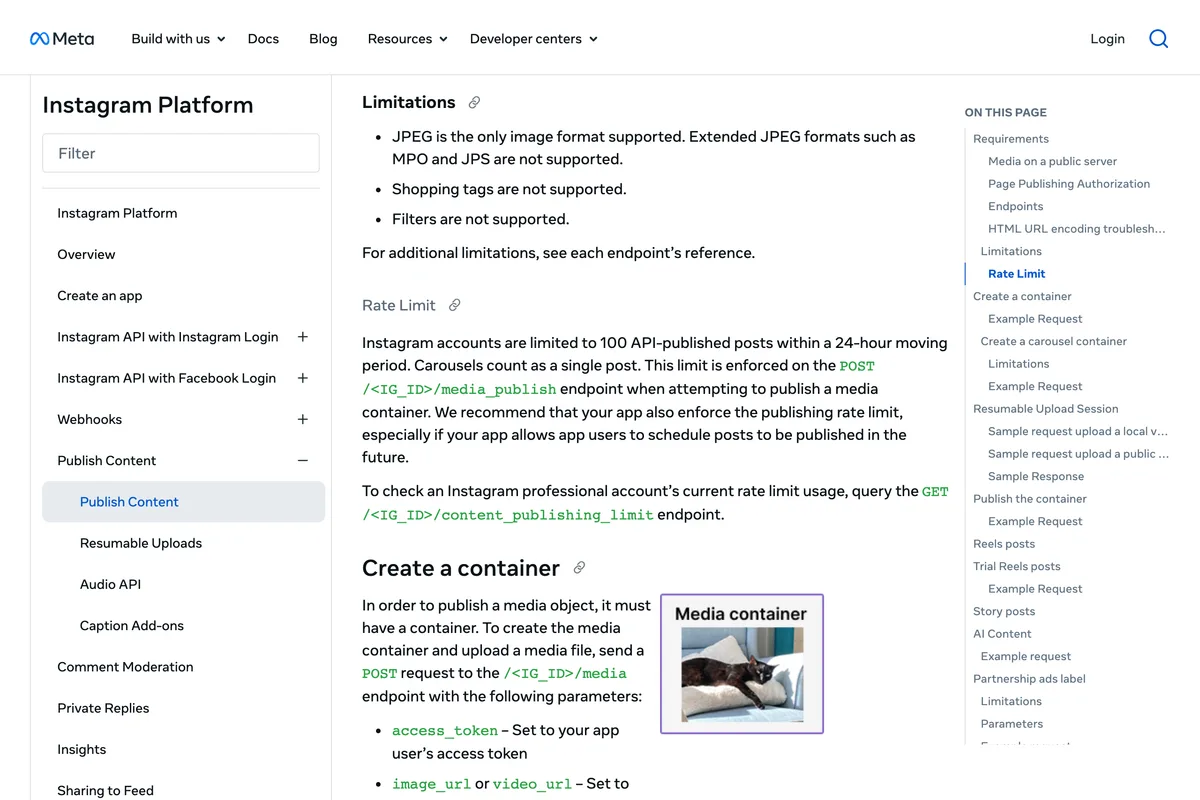
Task: Jump to Rate Limit in page outline
Action: (1016, 274)
